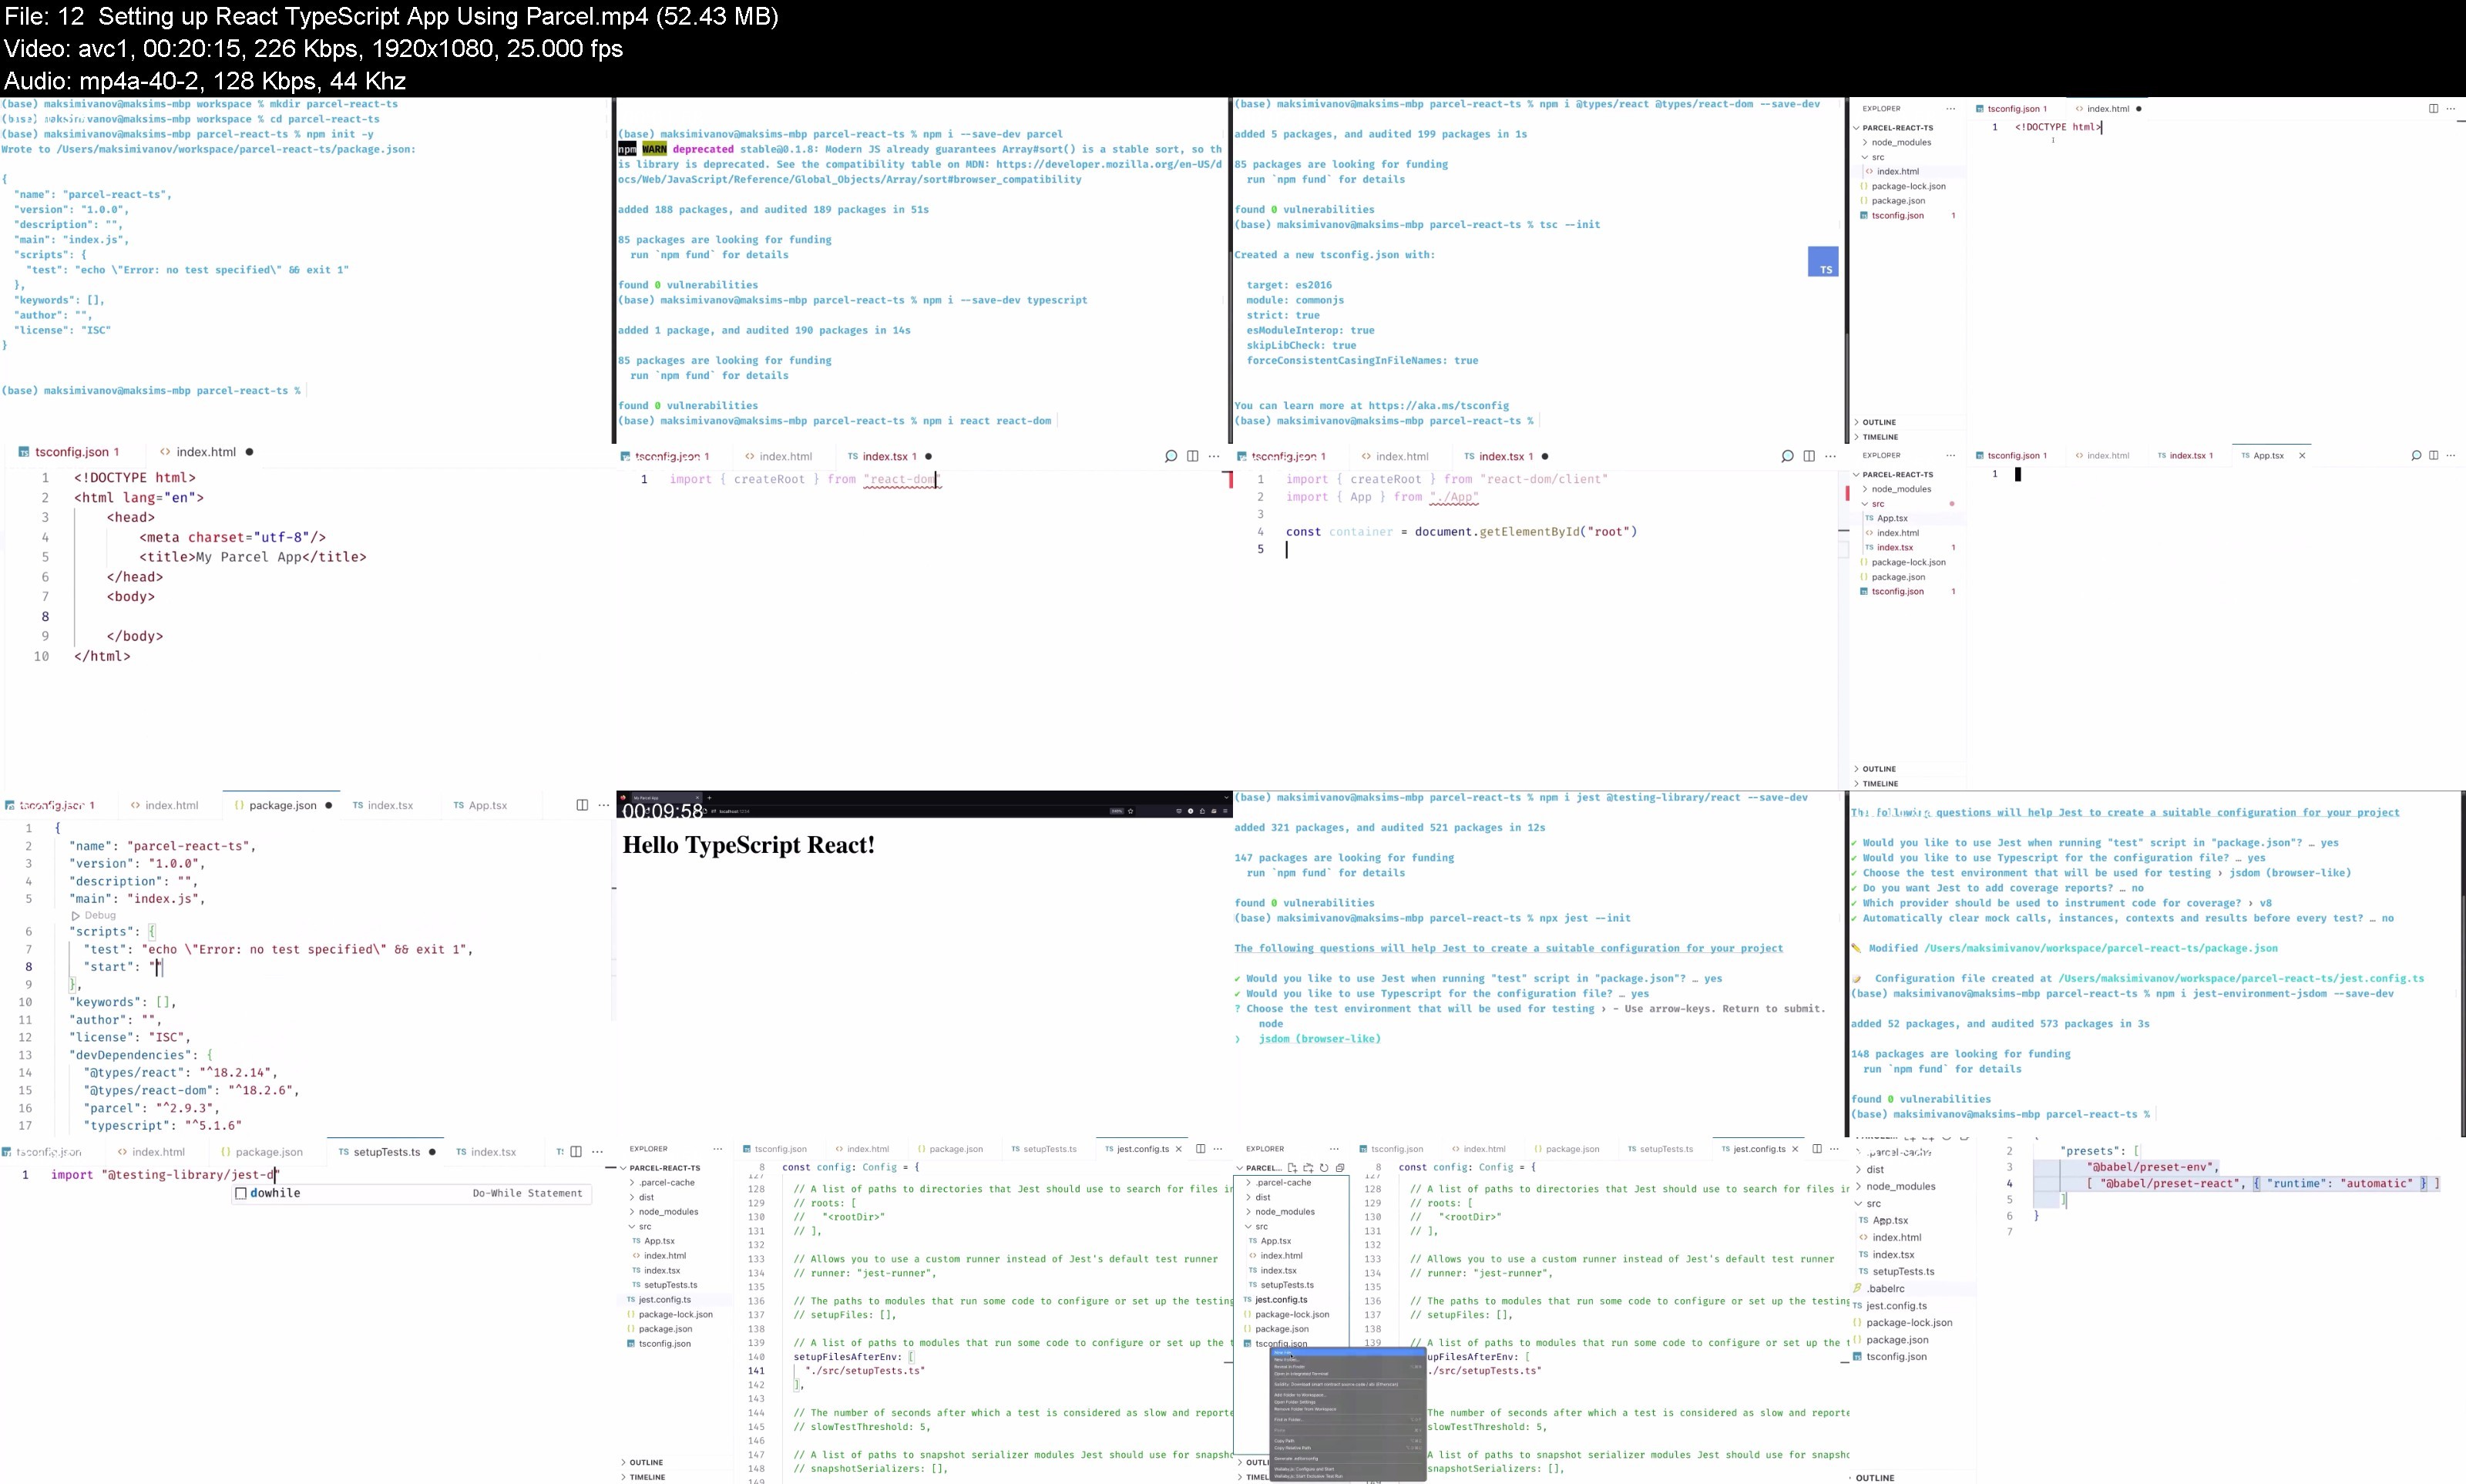
Task: Click search icon above the single-line createRoot import editor
Action: coord(1171,456)
